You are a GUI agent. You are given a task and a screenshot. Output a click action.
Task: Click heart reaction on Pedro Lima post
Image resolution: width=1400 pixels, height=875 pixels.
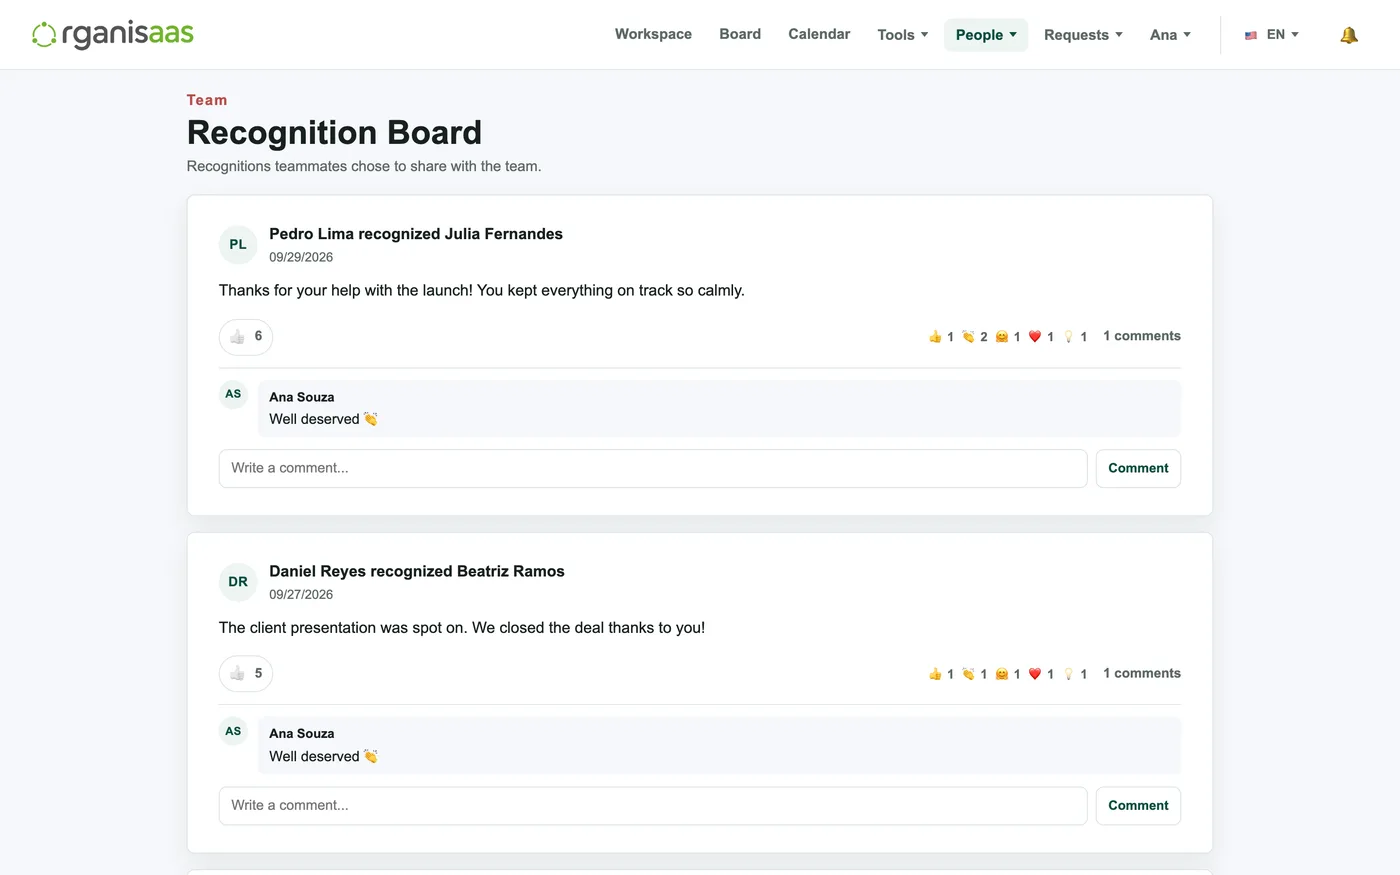[1041, 337]
